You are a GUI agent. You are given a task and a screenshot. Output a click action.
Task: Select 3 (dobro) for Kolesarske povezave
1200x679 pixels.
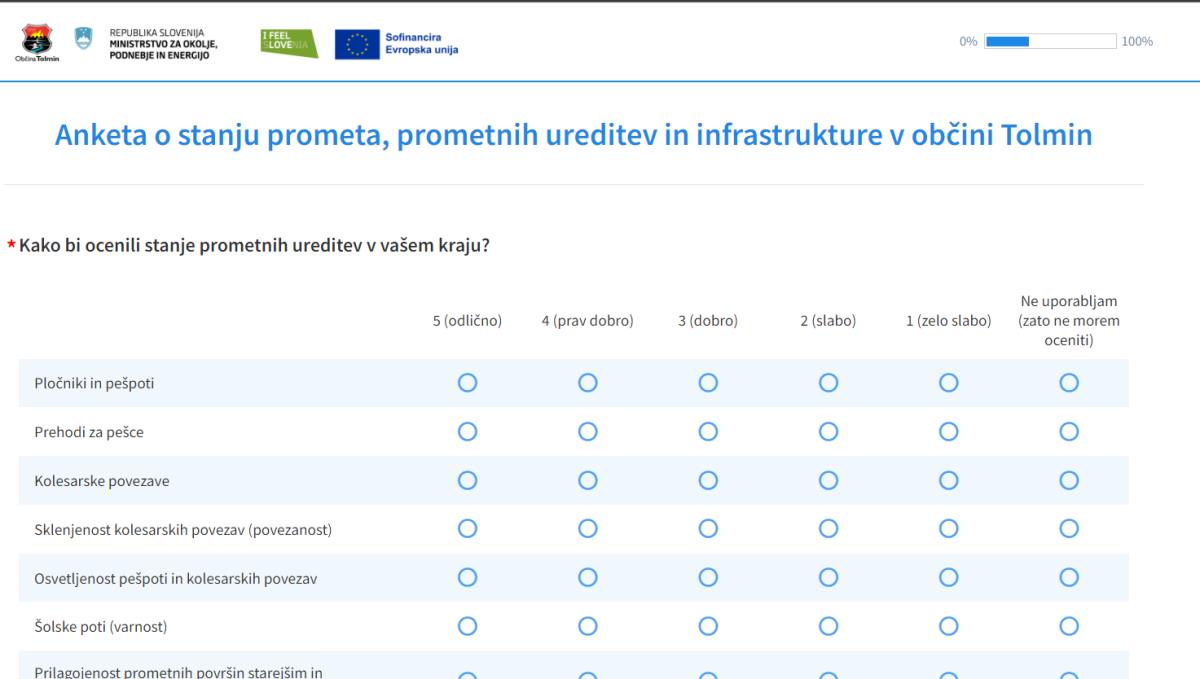[x=708, y=480]
